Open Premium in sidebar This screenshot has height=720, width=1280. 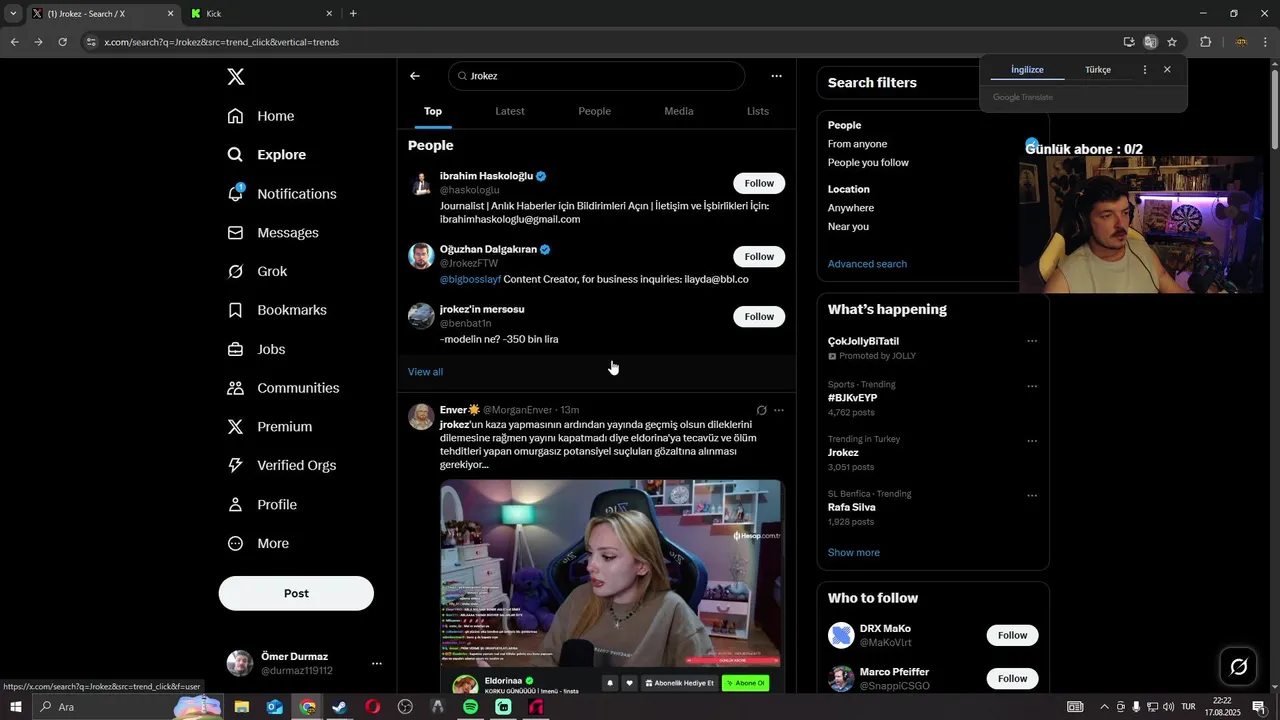270,427
